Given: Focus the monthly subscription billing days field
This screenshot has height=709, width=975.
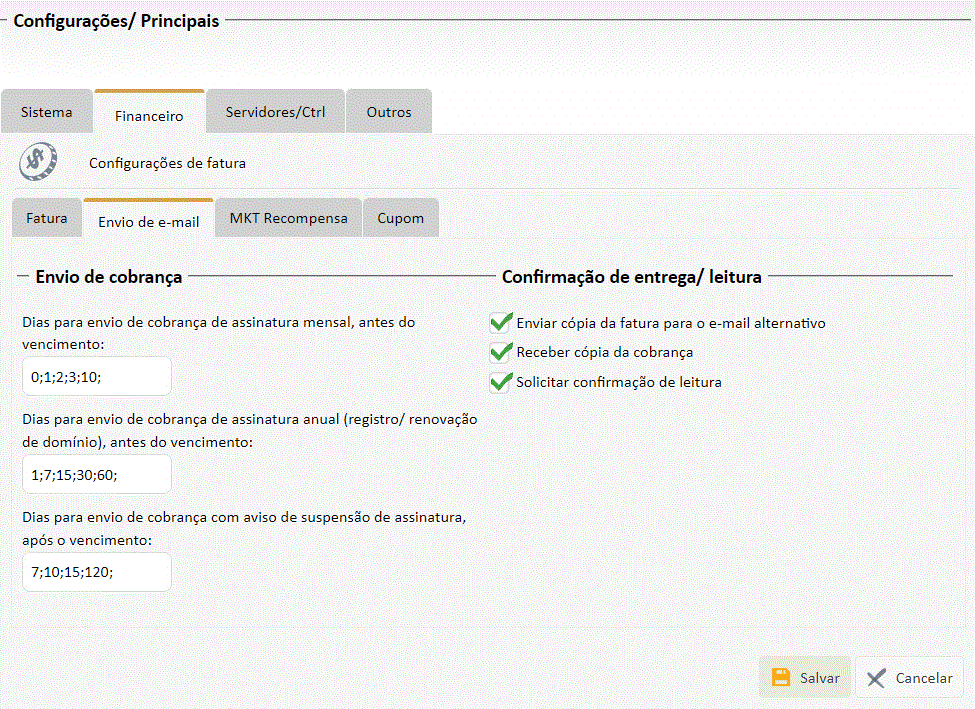Looking at the screenshot, I should tap(97, 377).
